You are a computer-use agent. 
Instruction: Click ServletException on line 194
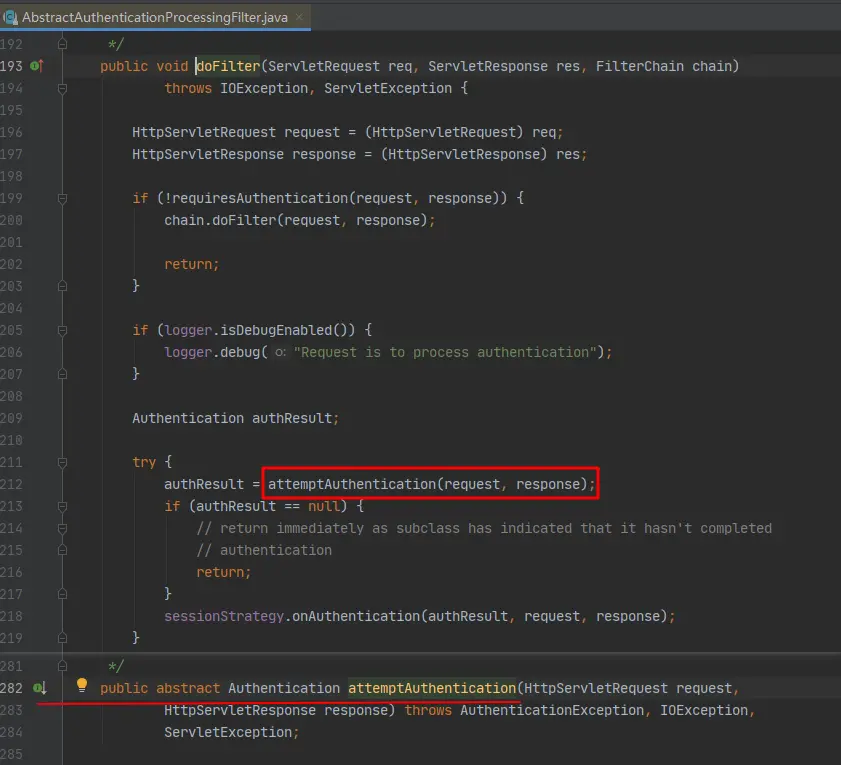click(388, 88)
